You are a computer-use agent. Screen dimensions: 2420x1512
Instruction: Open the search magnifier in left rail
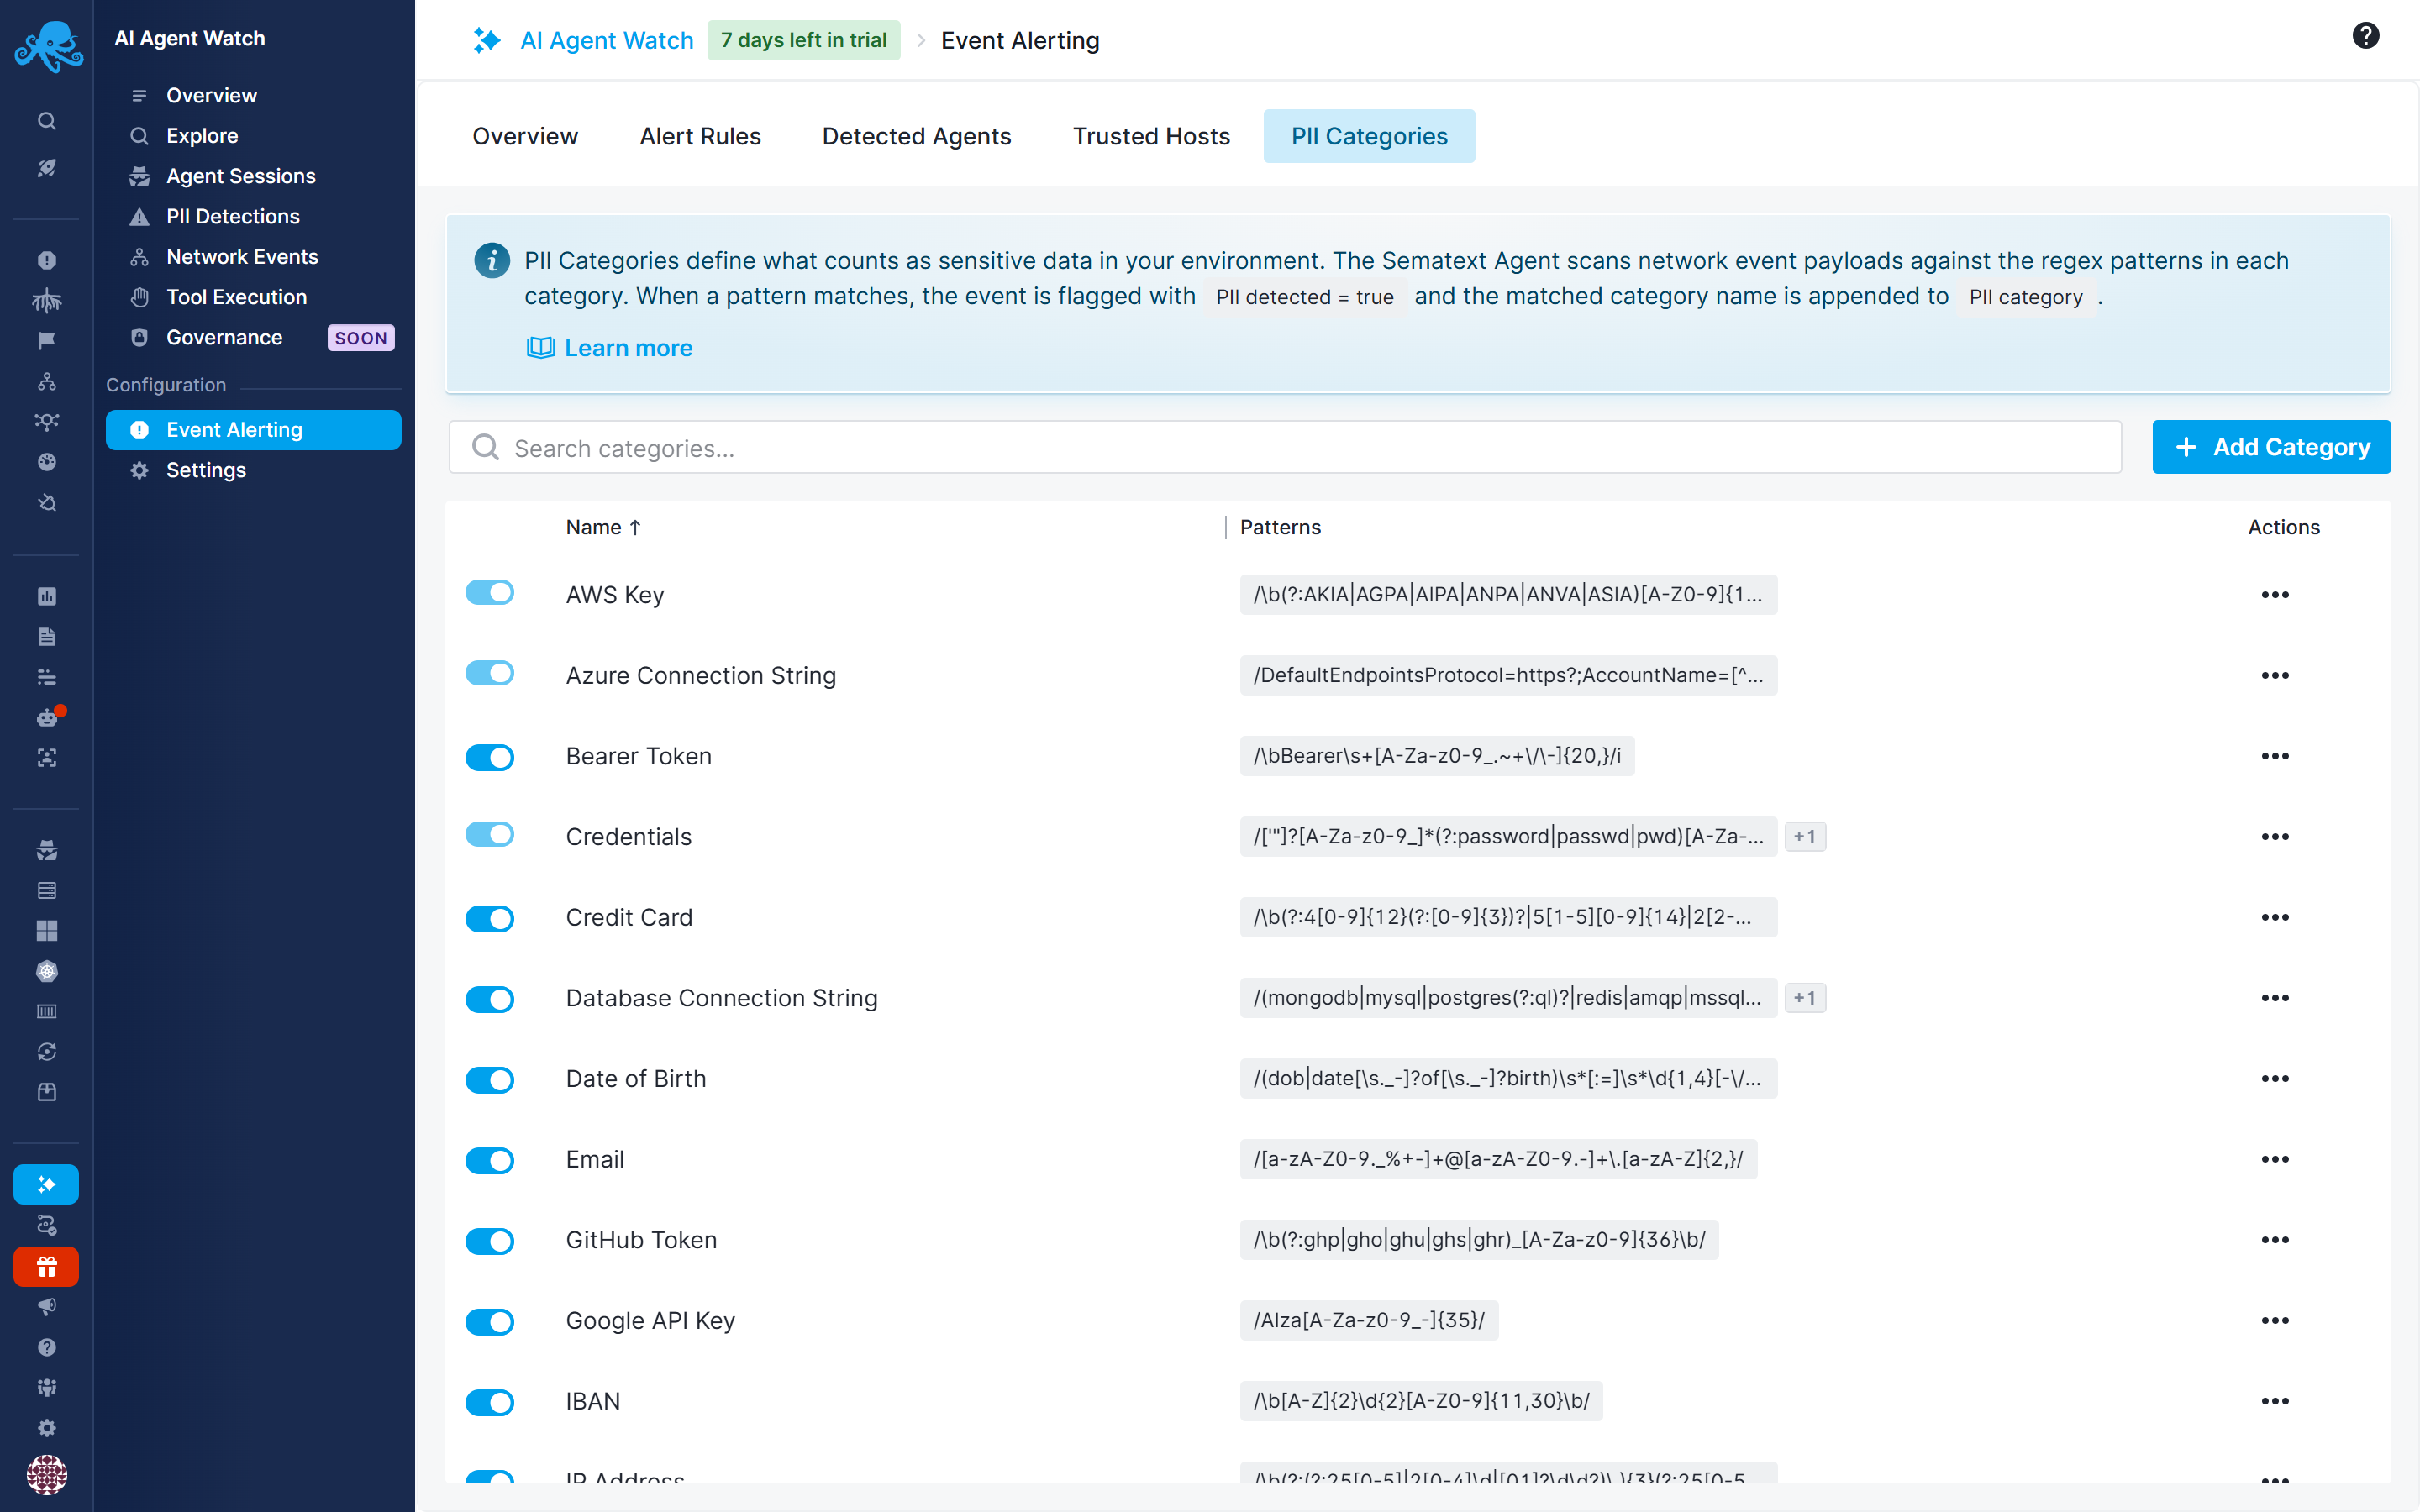click(46, 121)
